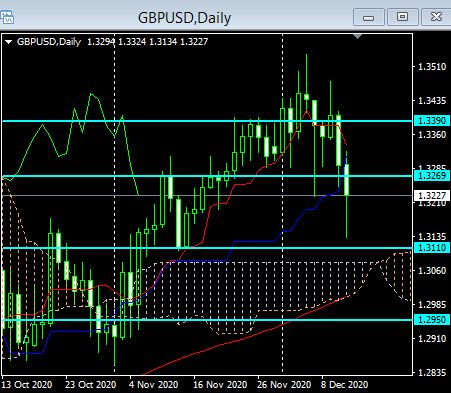The image size is (451, 393).
Task: Click the 1.2835 price scale label
Action: [x=432, y=372]
